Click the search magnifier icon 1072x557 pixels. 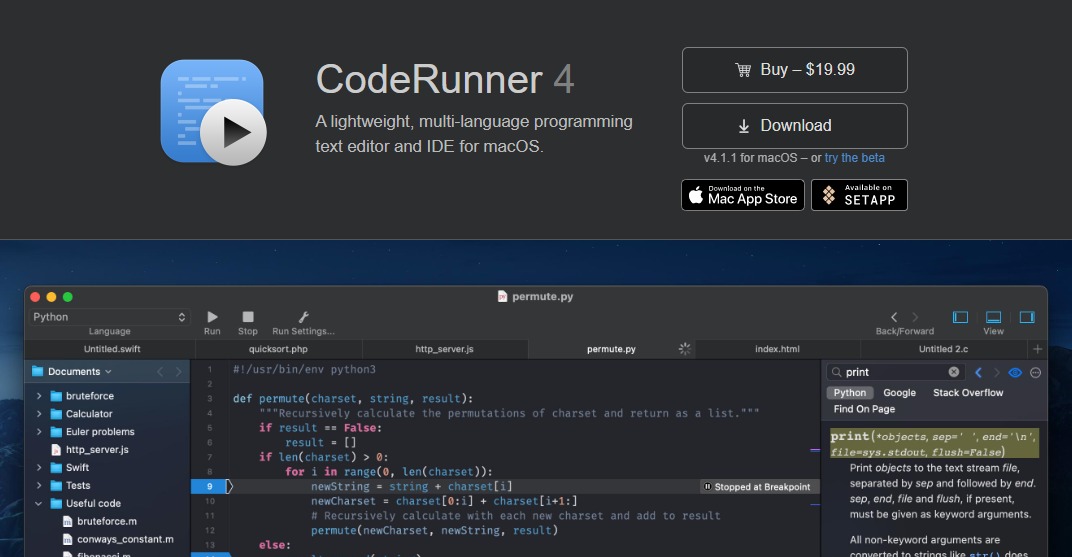pos(837,372)
